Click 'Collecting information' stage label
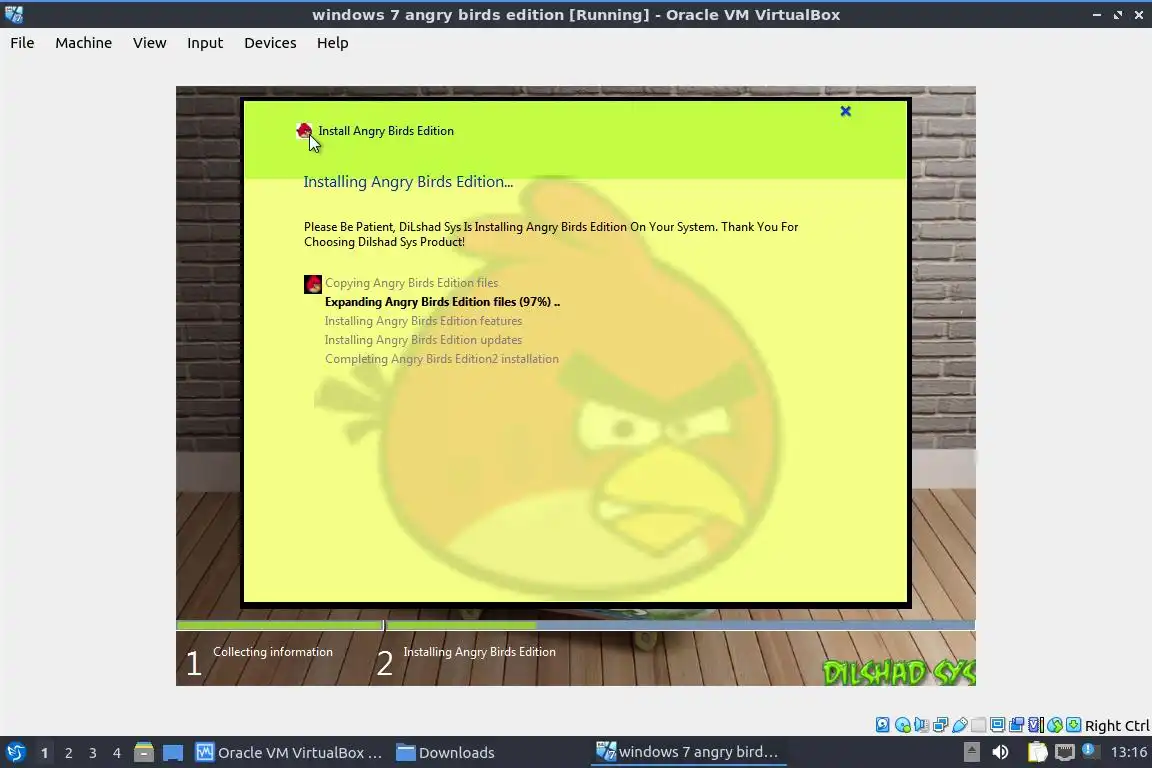 [x=273, y=652]
